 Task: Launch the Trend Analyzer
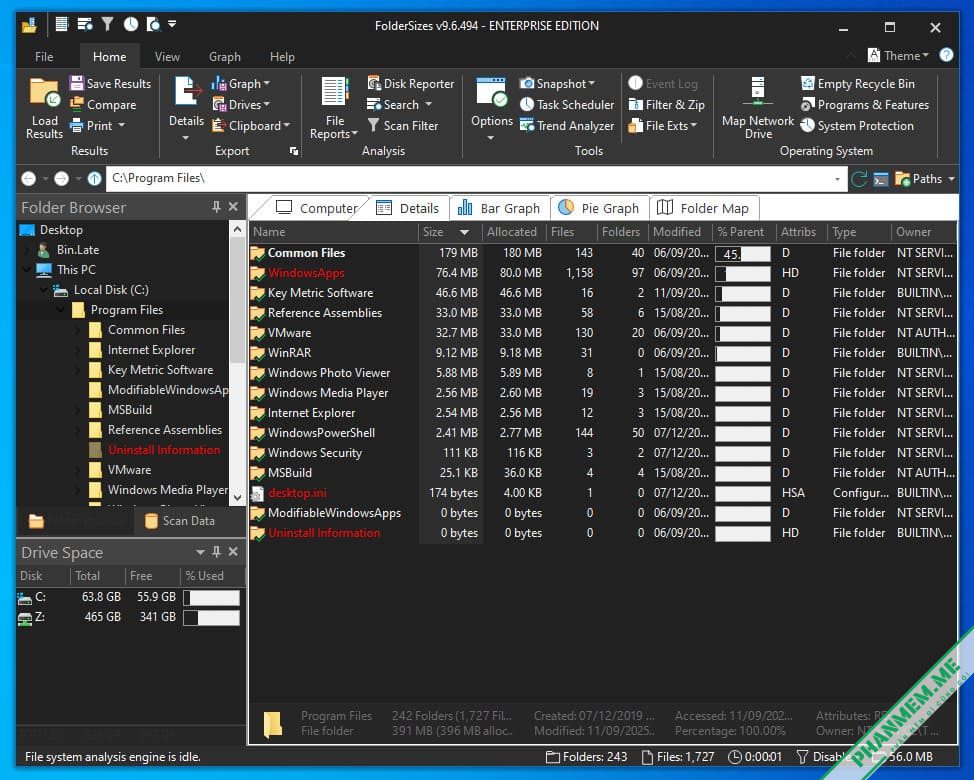point(567,125)
